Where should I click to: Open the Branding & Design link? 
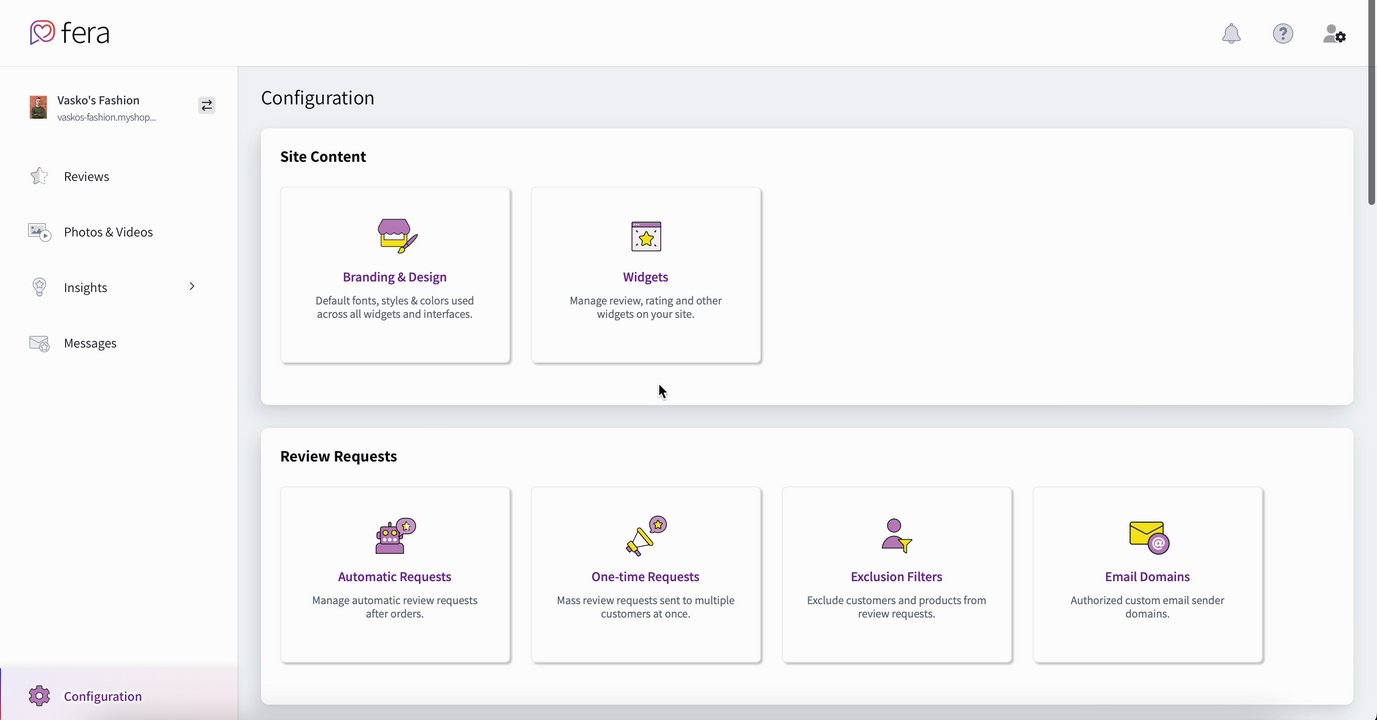pyautogui.click(x=395, y=277)
